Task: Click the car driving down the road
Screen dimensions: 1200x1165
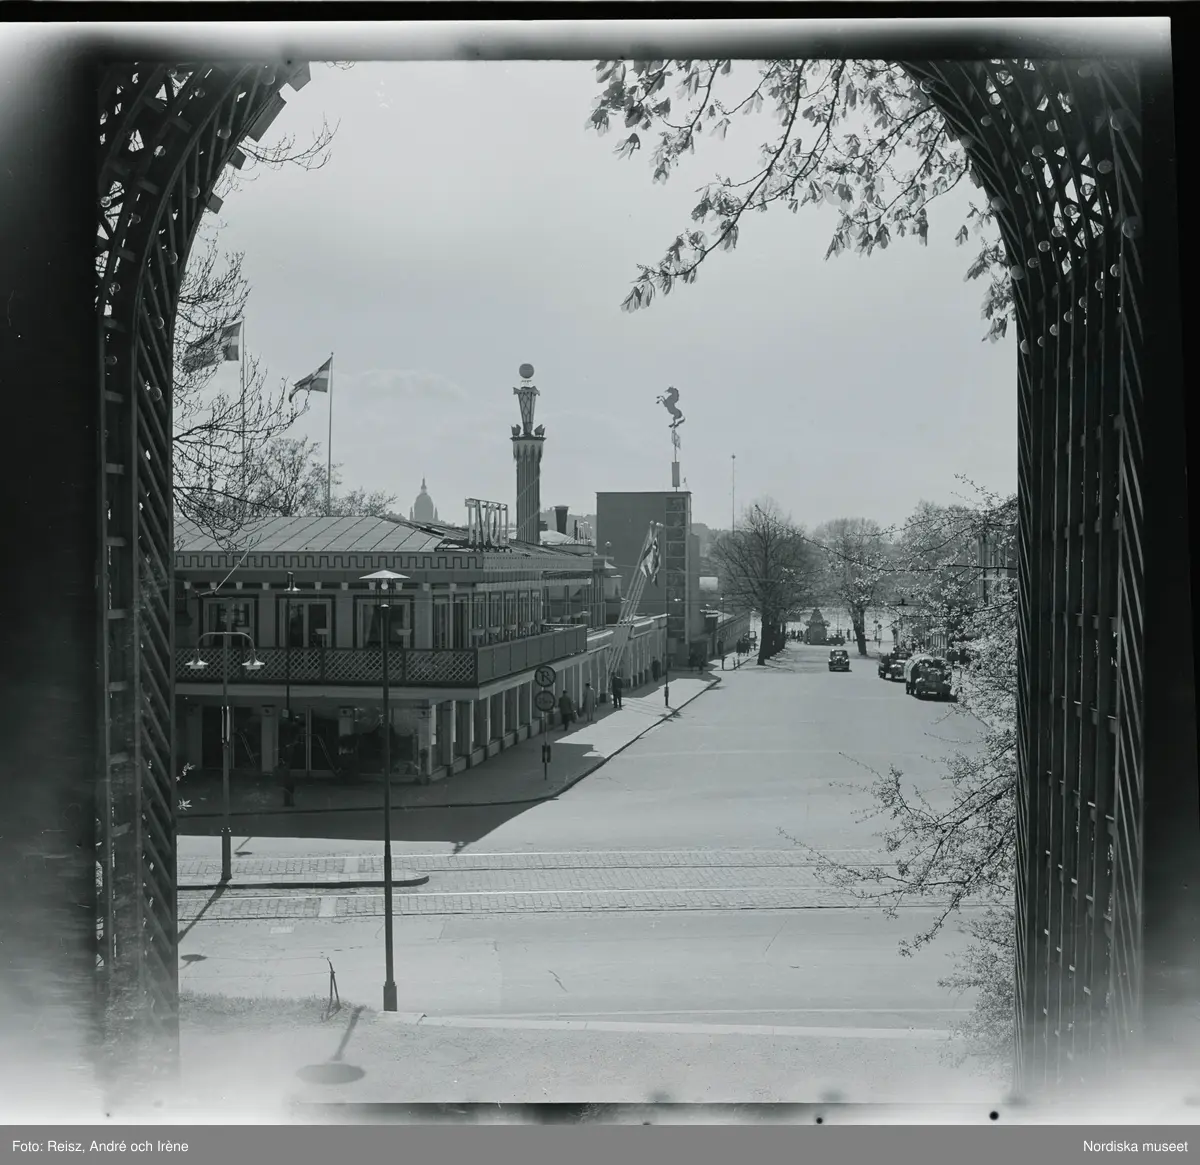Action: click(x=838, y=660)
